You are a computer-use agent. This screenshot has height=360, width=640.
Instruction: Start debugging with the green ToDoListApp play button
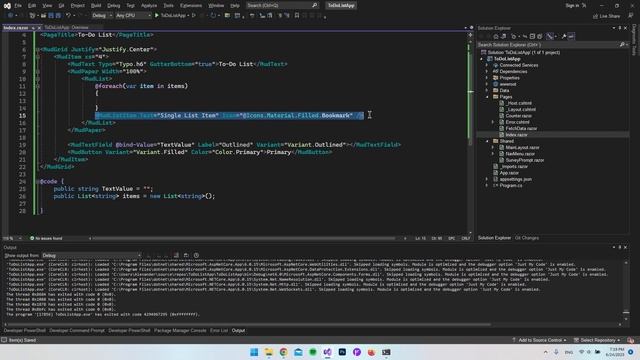[x=157, y=16]
